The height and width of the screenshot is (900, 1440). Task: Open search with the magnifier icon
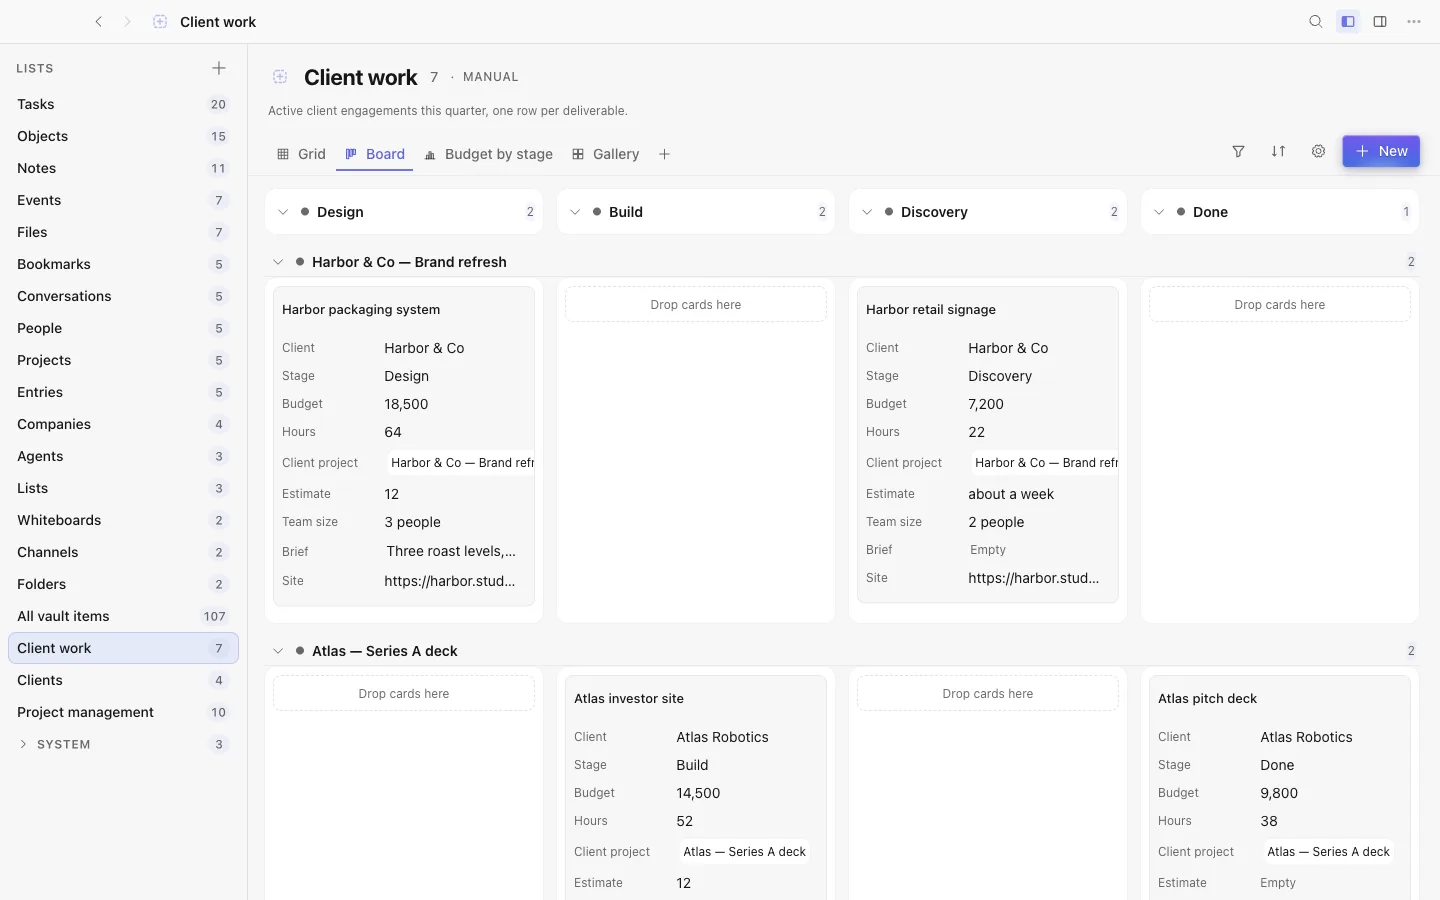click(1316, 22)
